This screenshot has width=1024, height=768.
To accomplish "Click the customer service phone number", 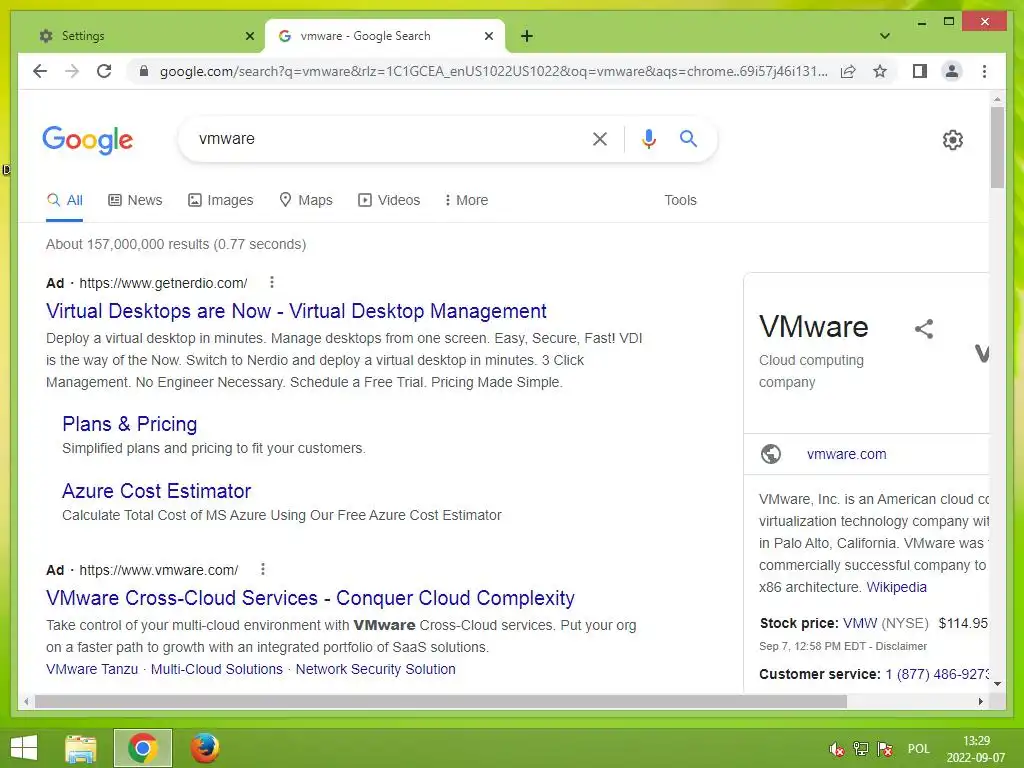I will coord(938,674).
